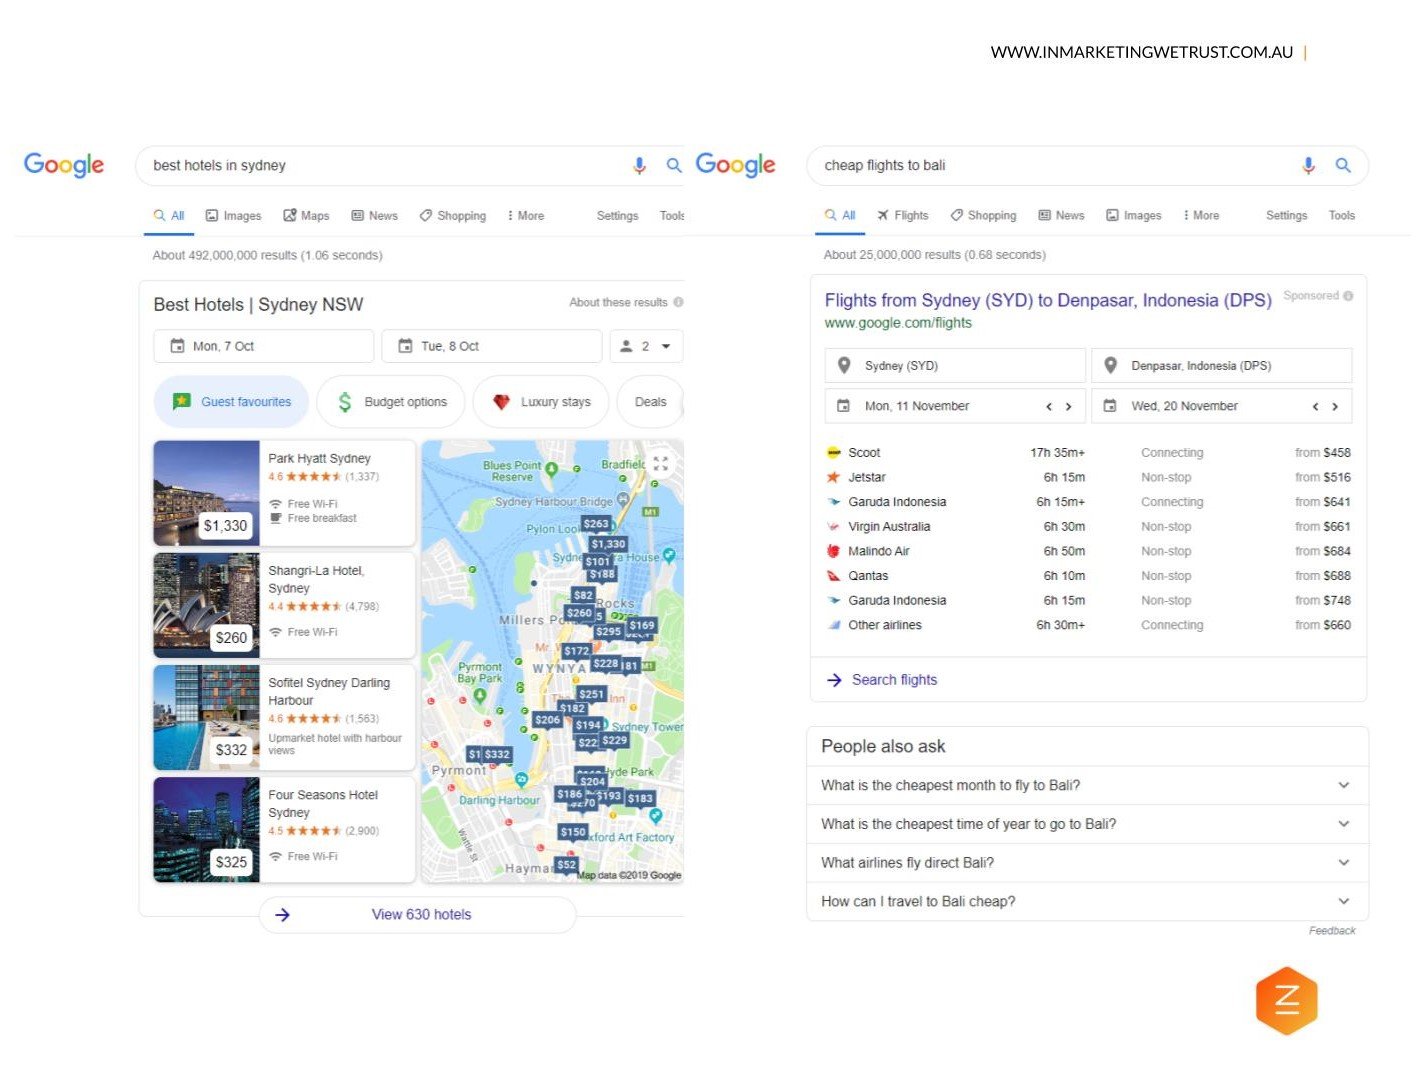1419x1079 pixels.
Task: Click the check-out date field Tue, 8 Oct
Action: coord(492,346)
